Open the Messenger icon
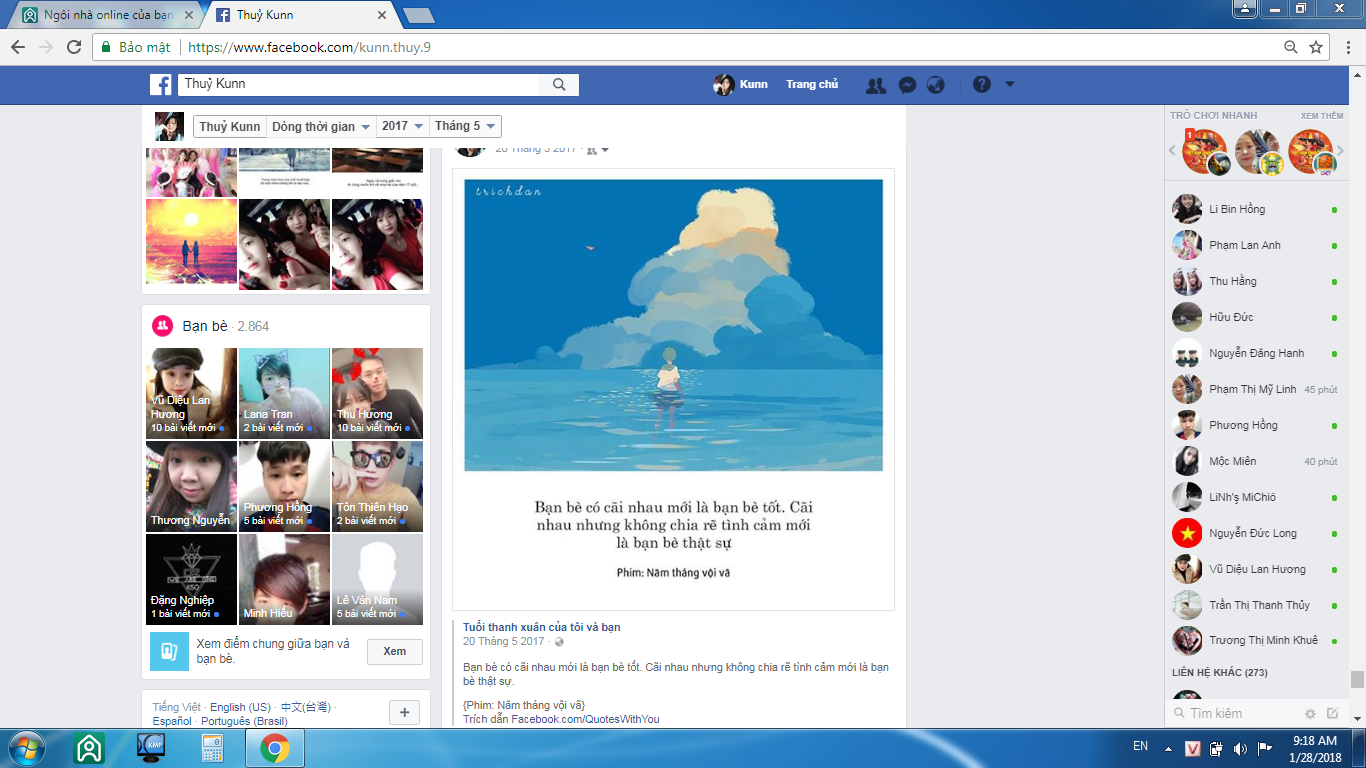This screenshot has width=1366, height=768. pyautogui.click(x=907, y=85)
